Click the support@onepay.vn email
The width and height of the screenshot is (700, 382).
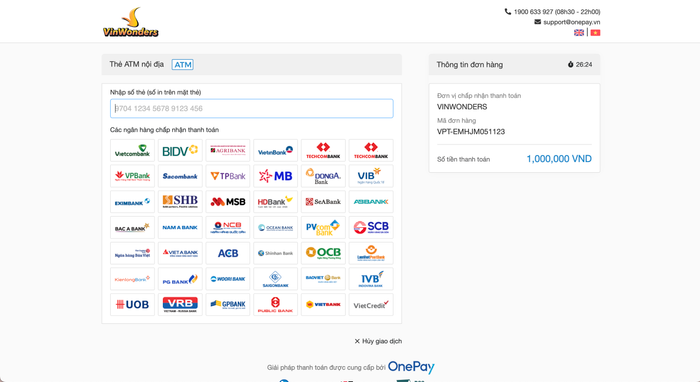tap(571, 22)
